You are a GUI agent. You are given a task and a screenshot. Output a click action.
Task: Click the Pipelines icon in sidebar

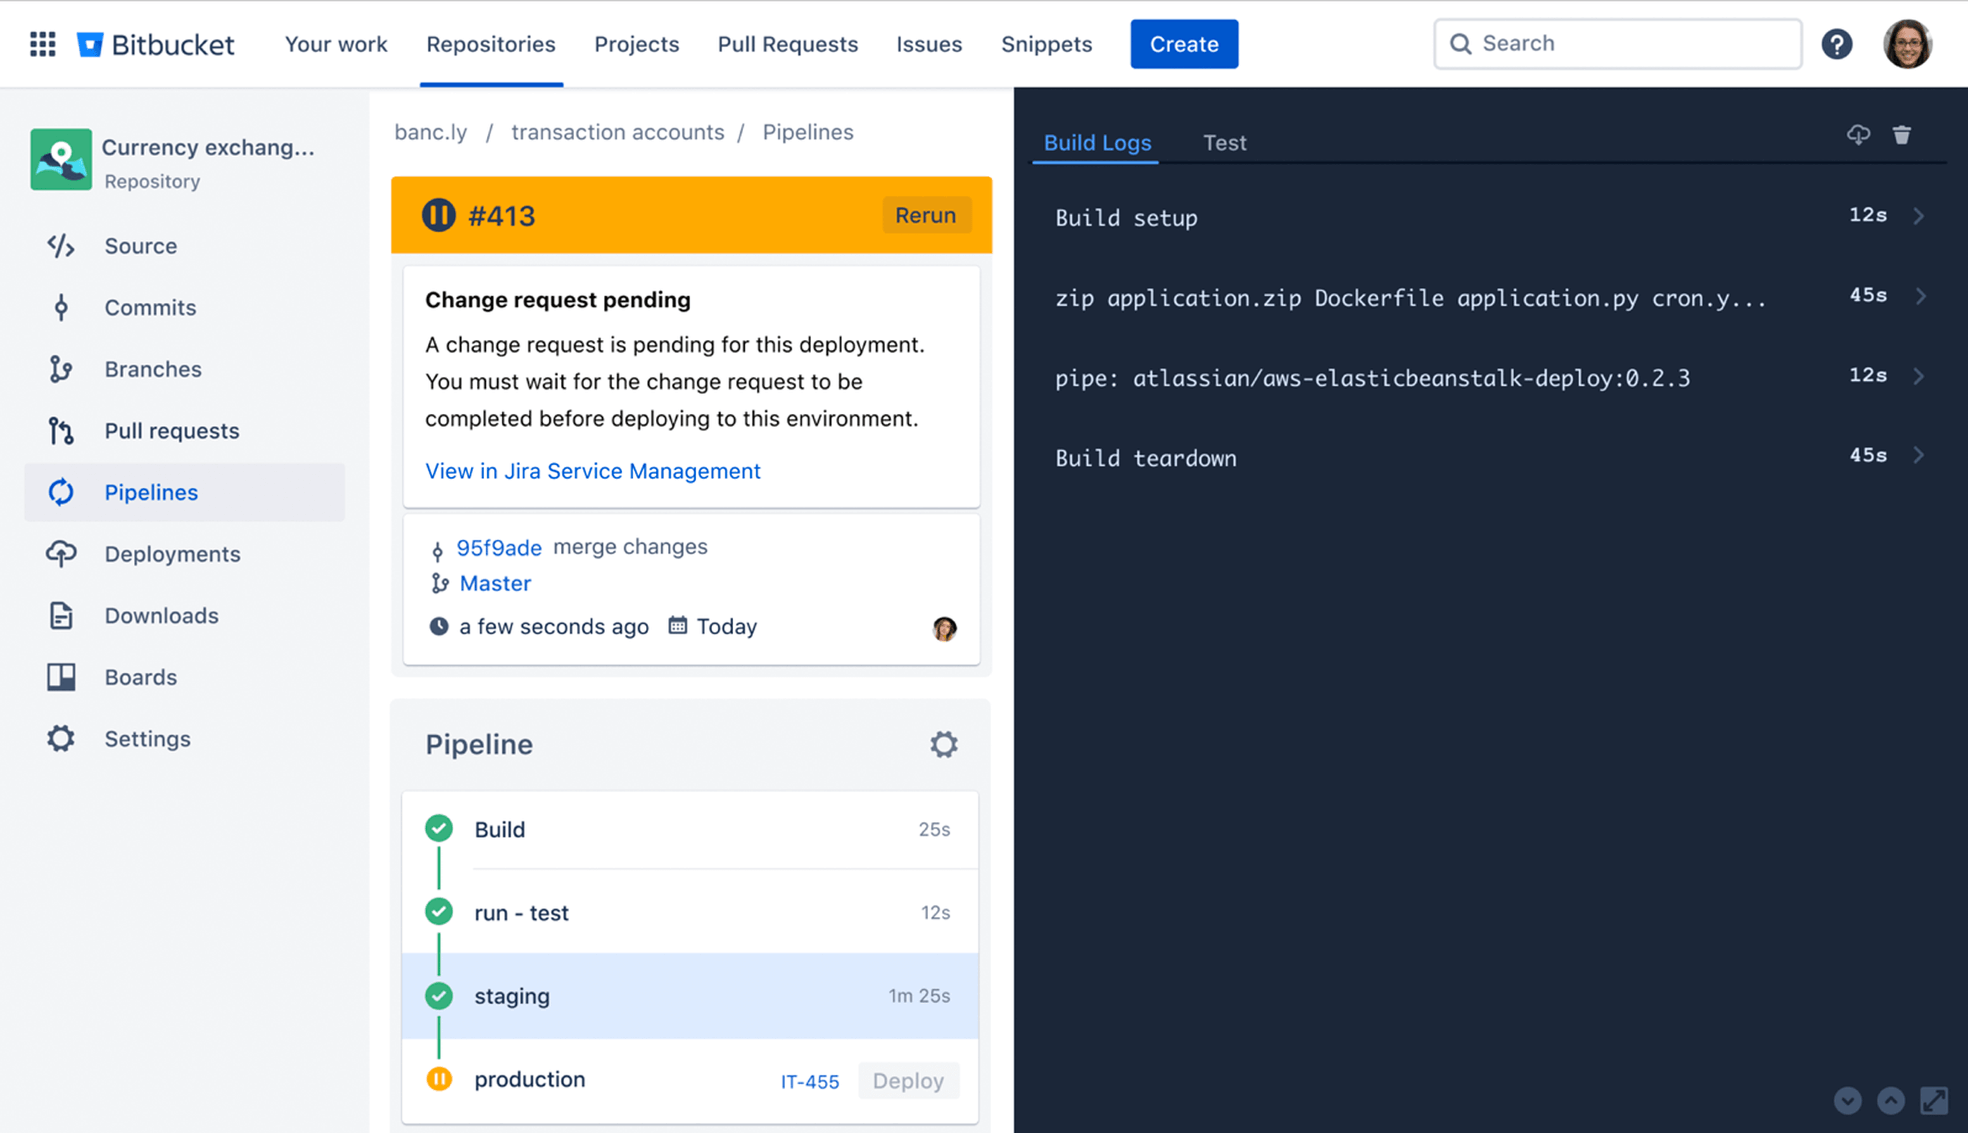59,491
